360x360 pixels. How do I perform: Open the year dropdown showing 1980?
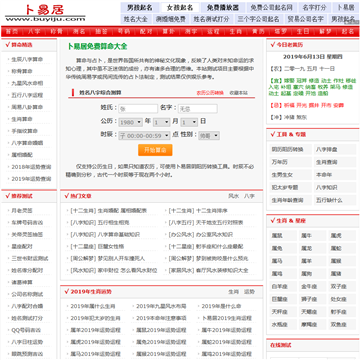point(131,122)
